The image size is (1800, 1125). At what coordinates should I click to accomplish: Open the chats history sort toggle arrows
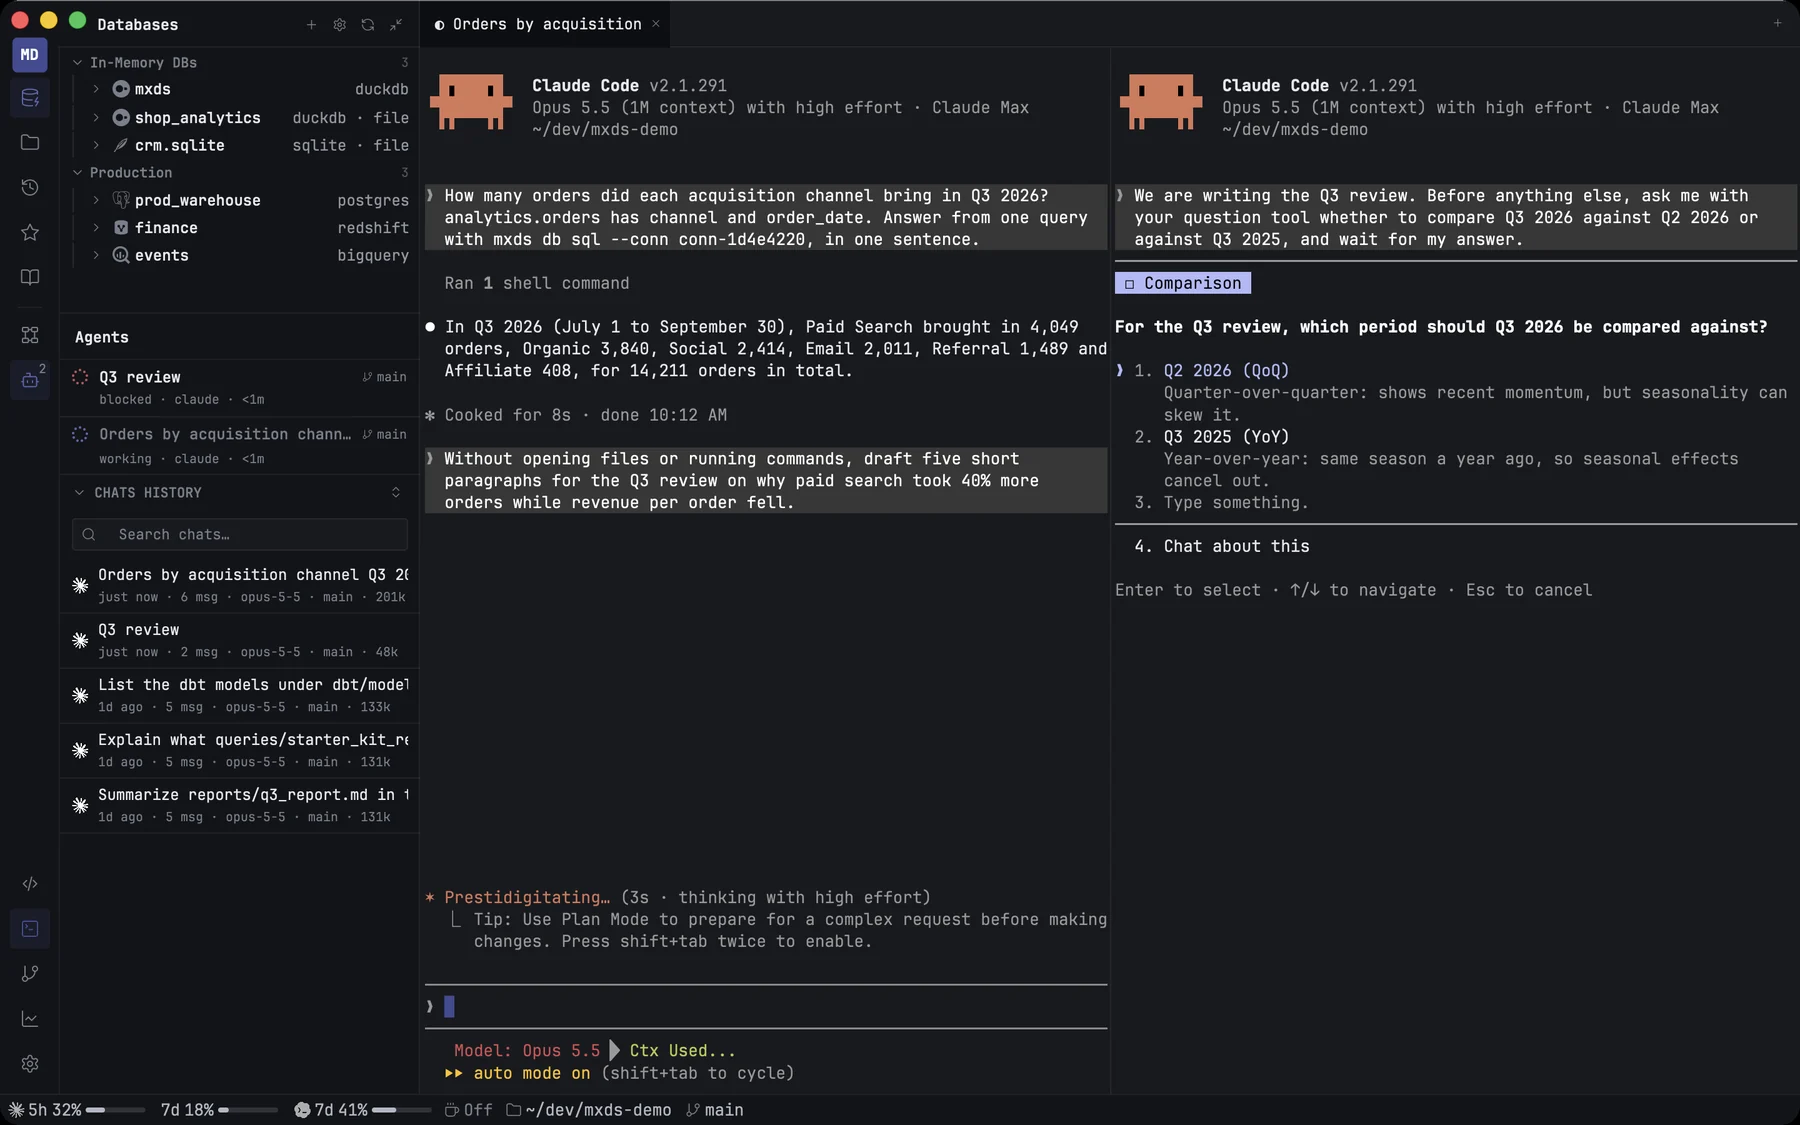tap(396, 492)
